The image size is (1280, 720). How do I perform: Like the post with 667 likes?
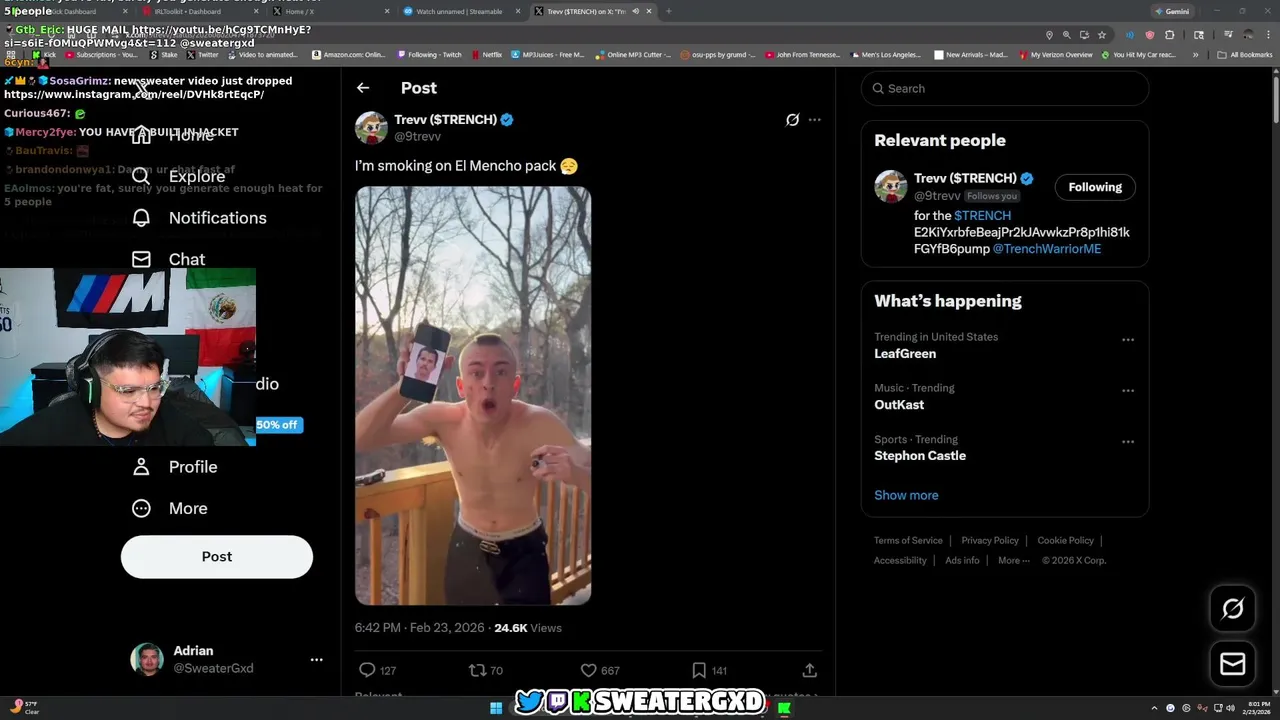pyautogui.click(x=588, y=670)
